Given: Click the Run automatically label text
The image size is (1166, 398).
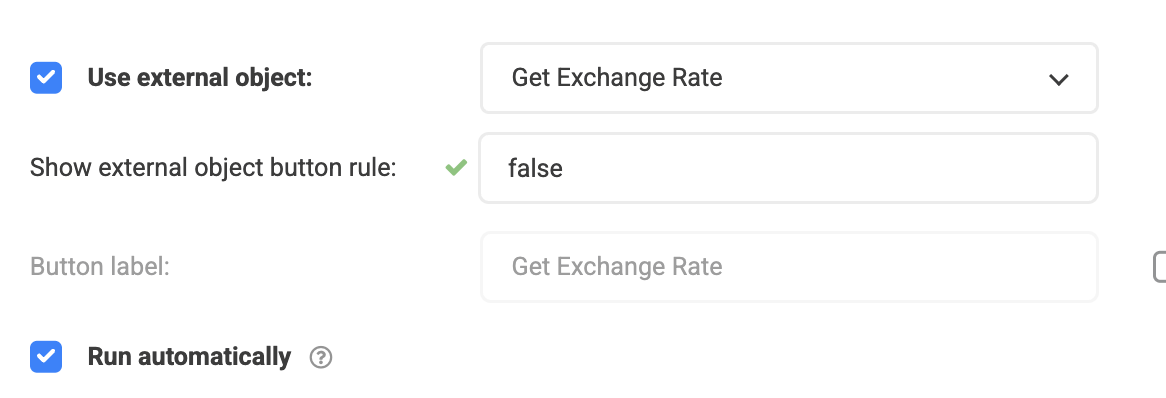Looking at the screenshot, I should click(189, 357).
